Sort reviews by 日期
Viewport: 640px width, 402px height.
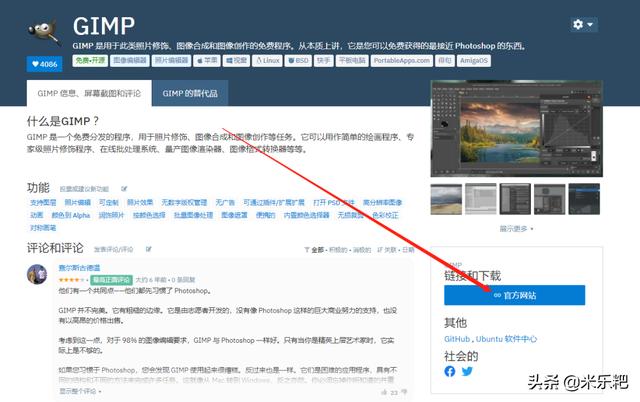pos(408,250)
